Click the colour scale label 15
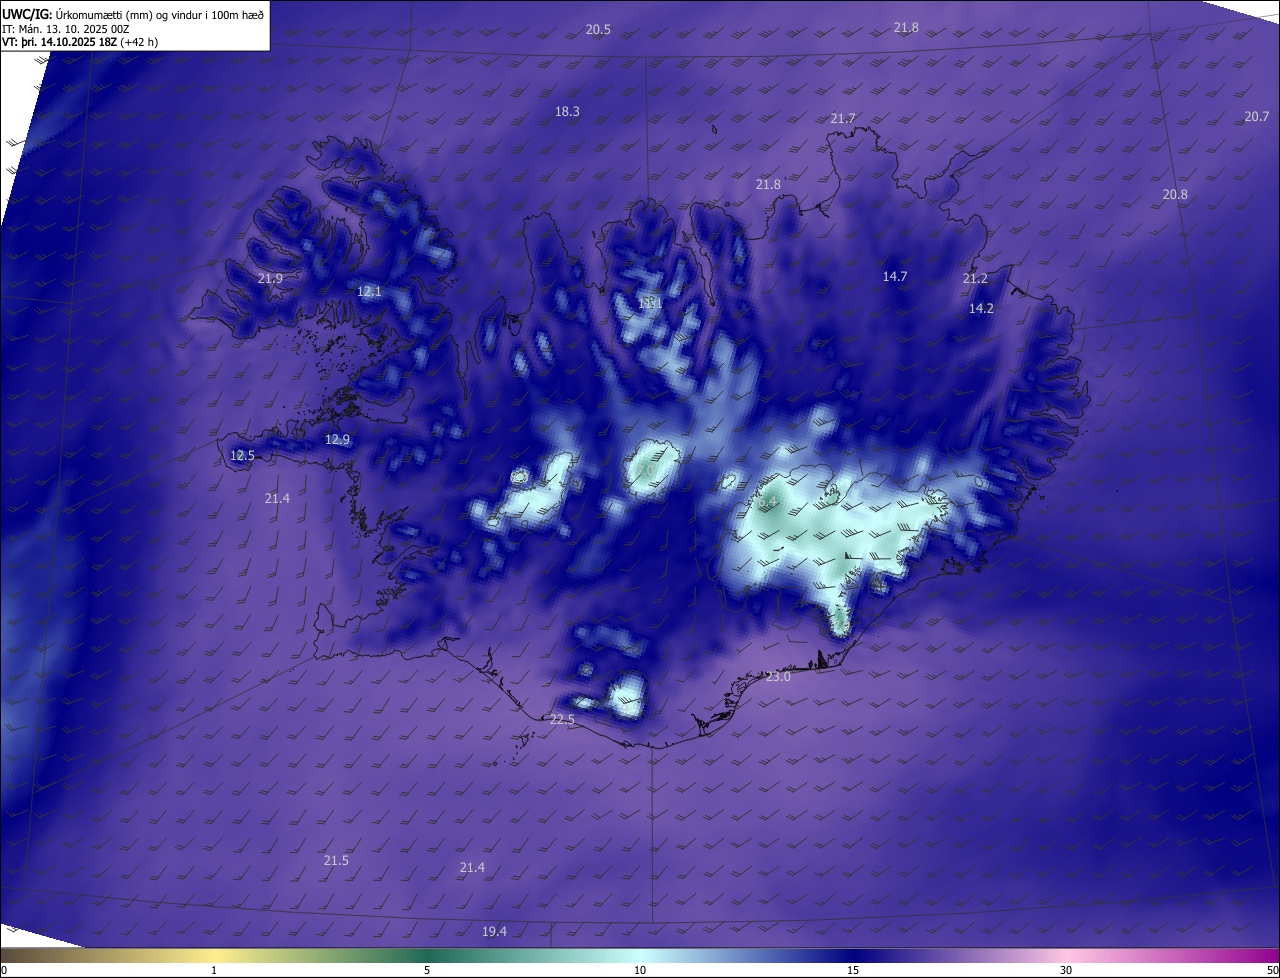1280x978 pixels. click(853, 970)
